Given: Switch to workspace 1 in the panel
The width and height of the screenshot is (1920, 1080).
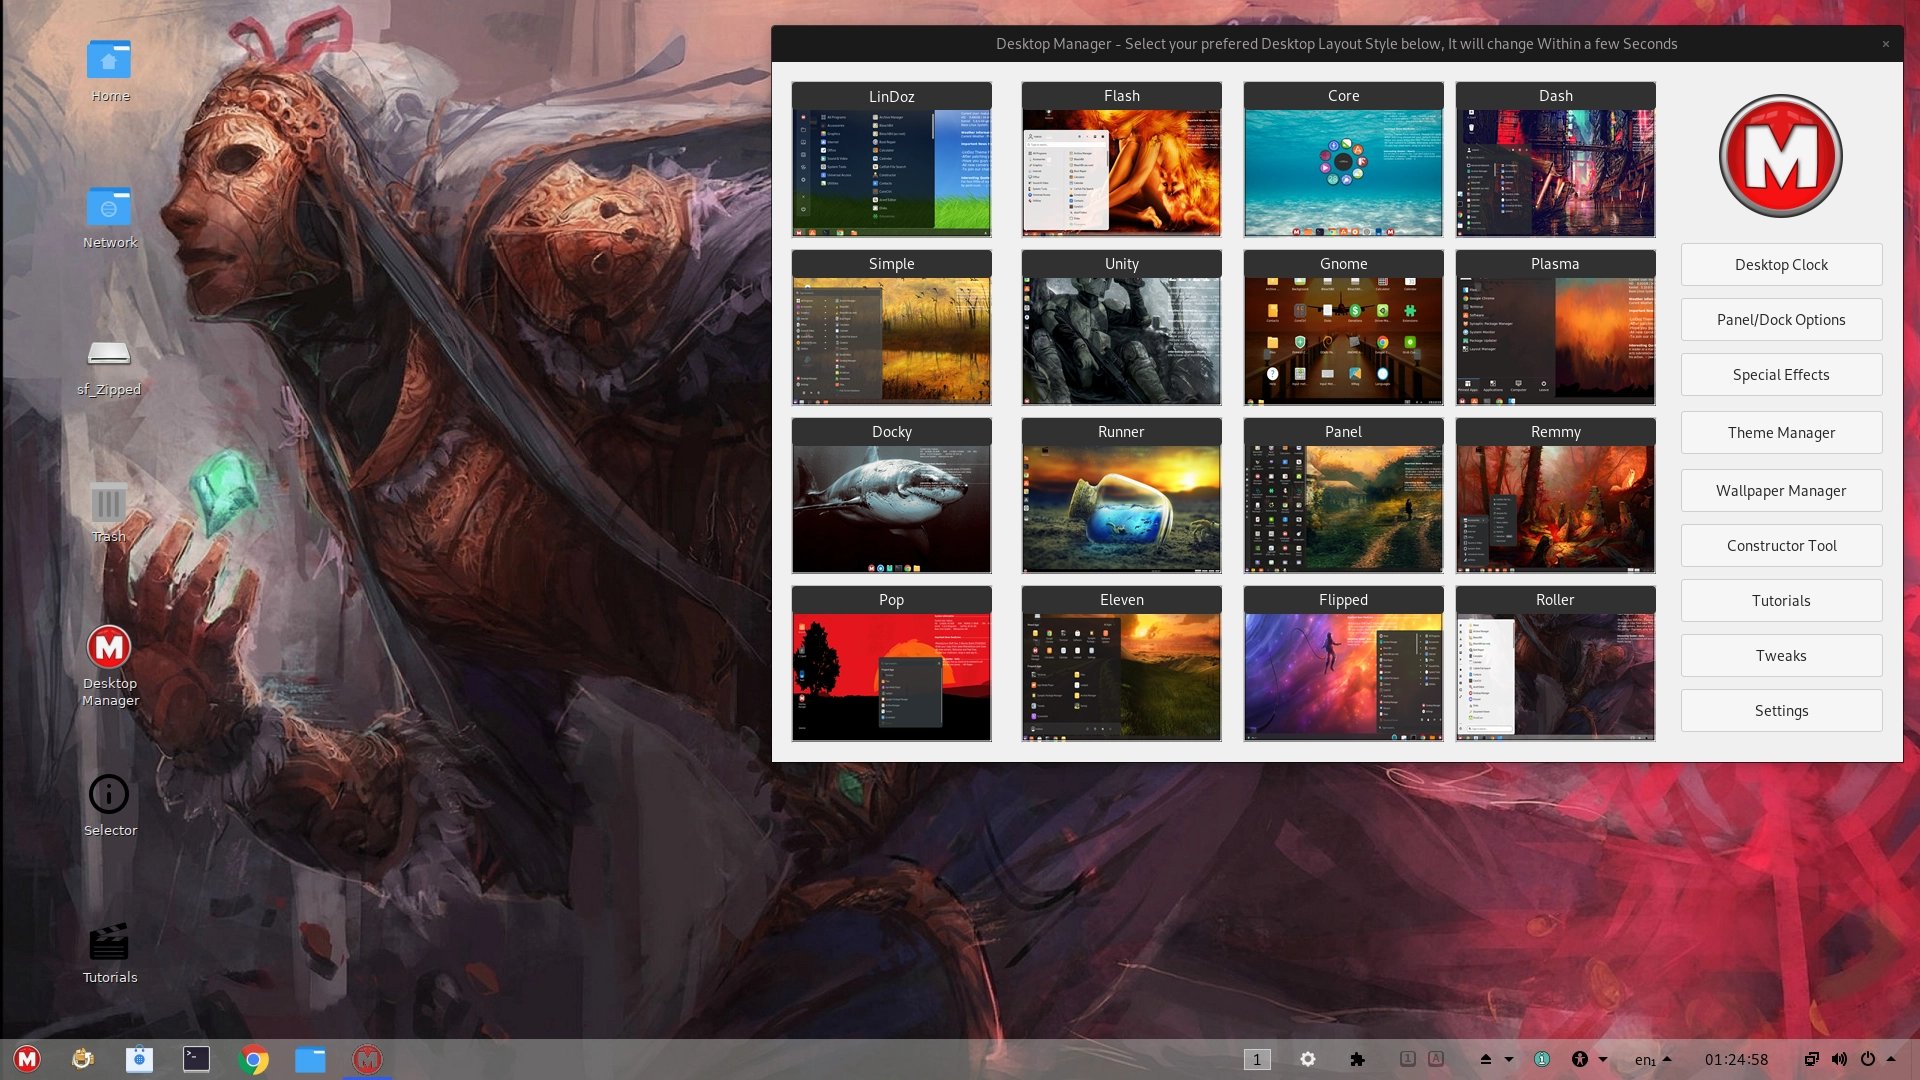Looking at the screenshot, I should click(1257, 1059).
